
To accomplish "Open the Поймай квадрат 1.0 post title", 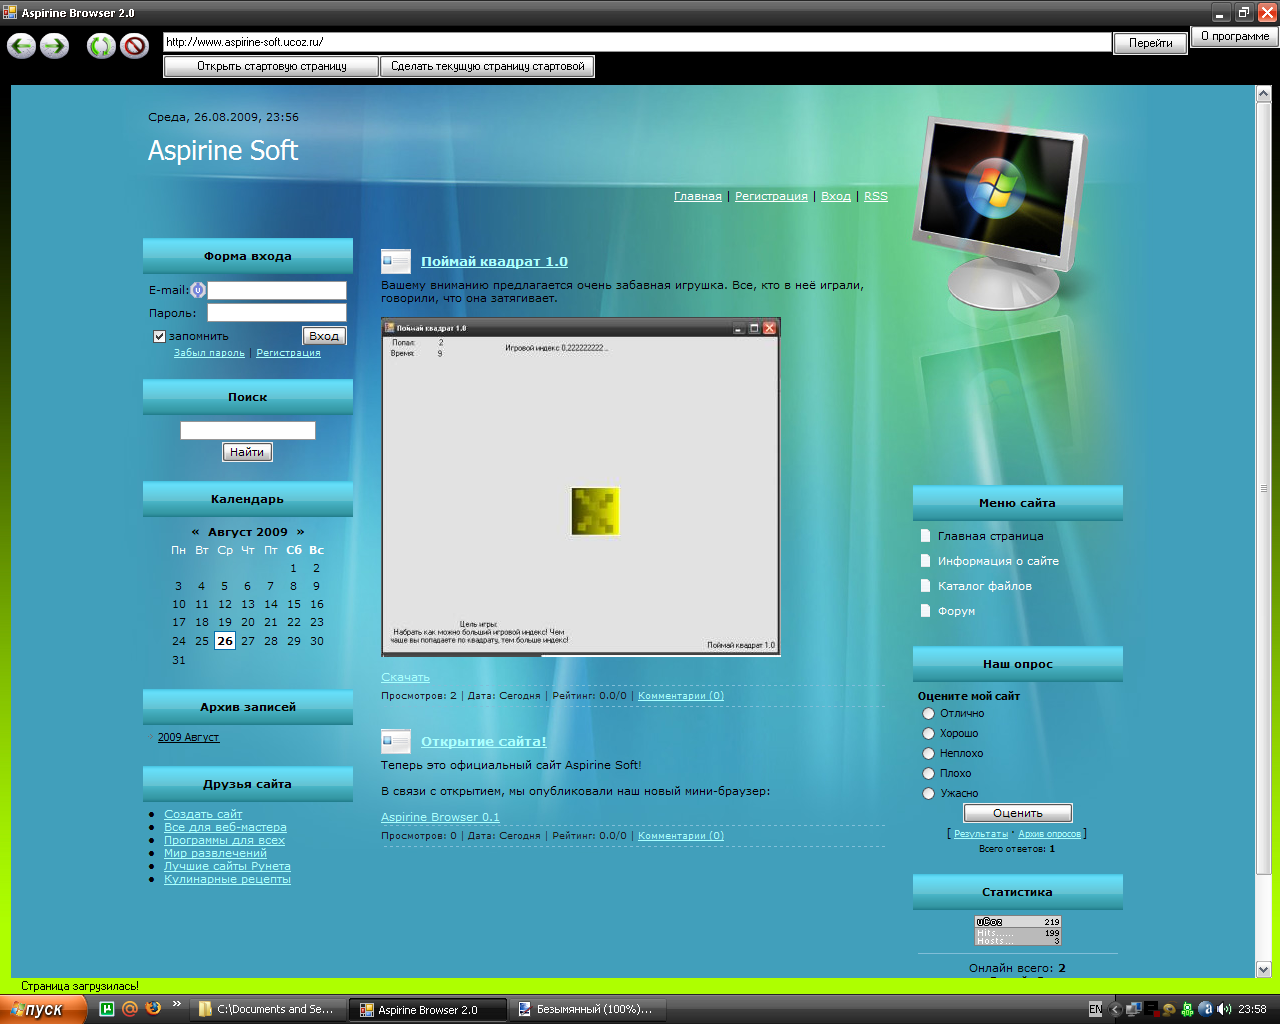I will pyautogui.click(x=494, y=261).
